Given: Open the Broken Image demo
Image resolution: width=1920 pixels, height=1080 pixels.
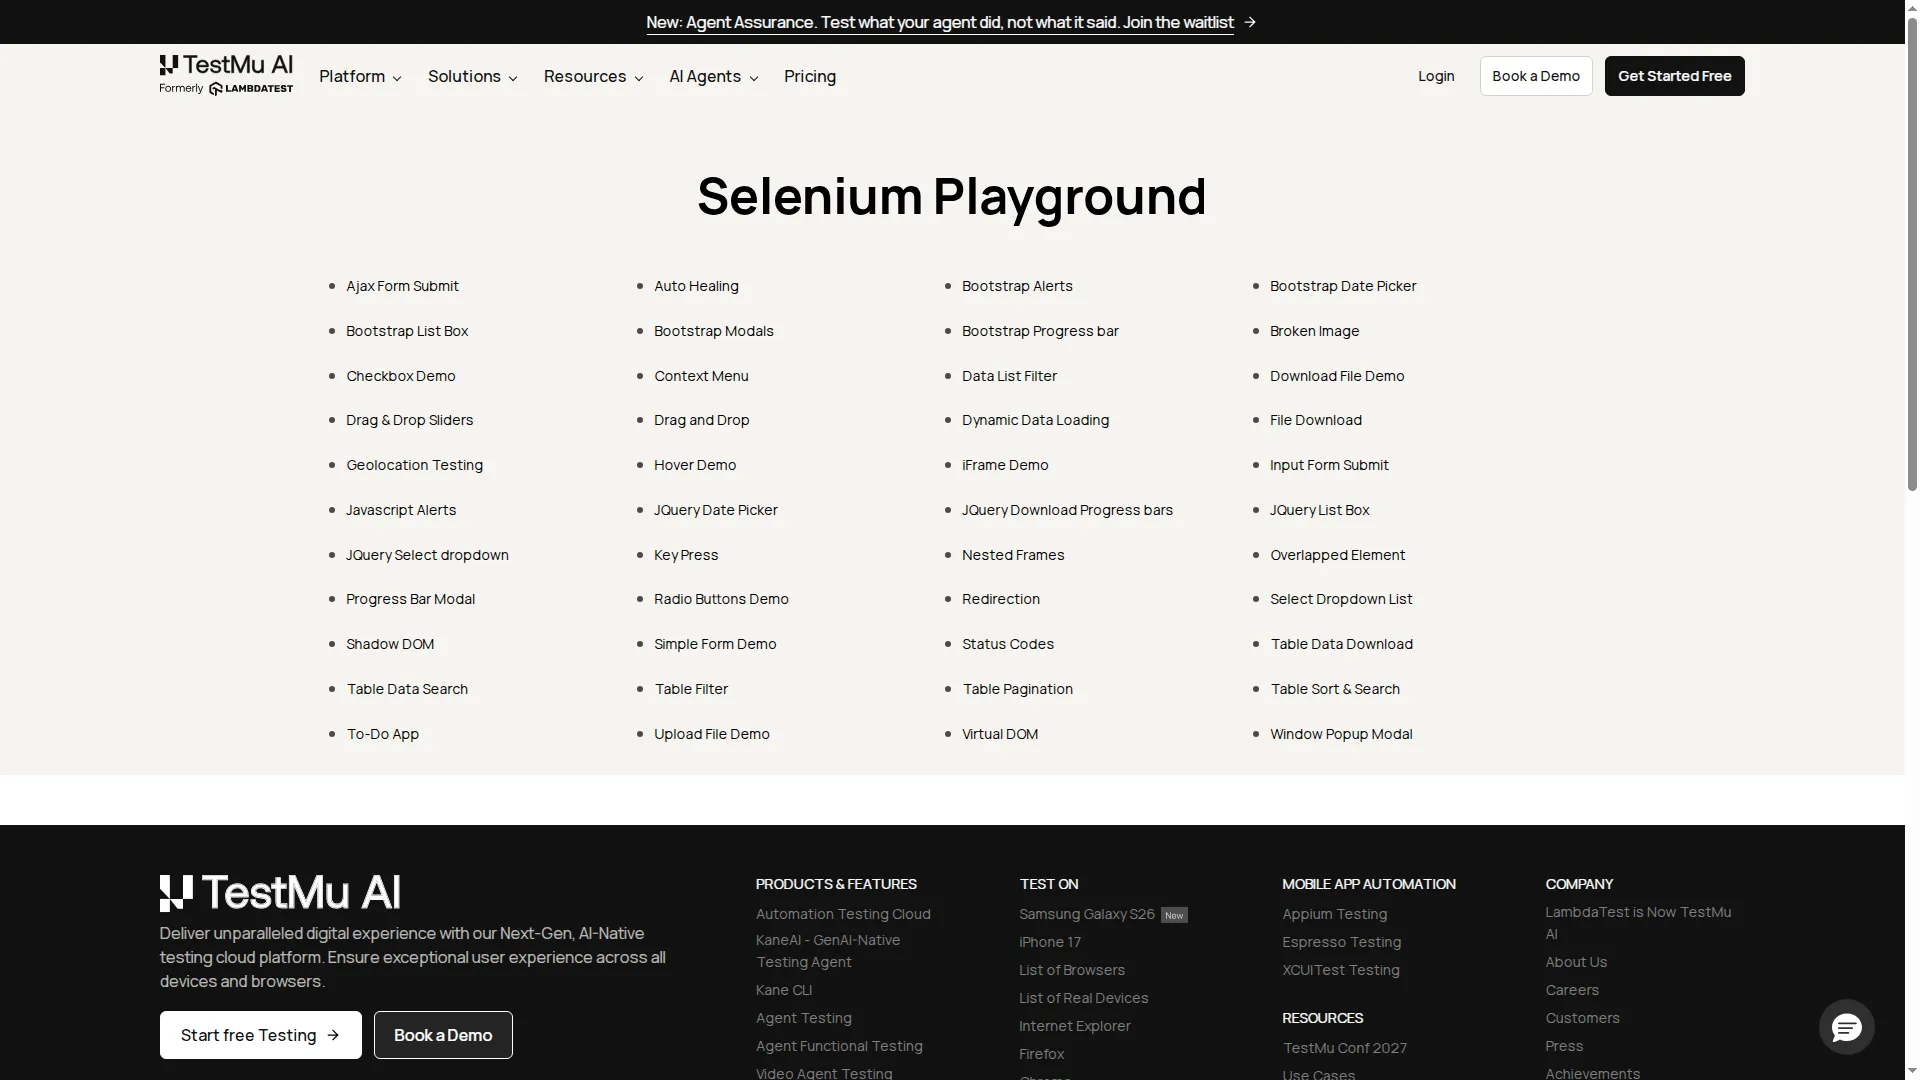Looking at the screenshot, I should 1314,331.
